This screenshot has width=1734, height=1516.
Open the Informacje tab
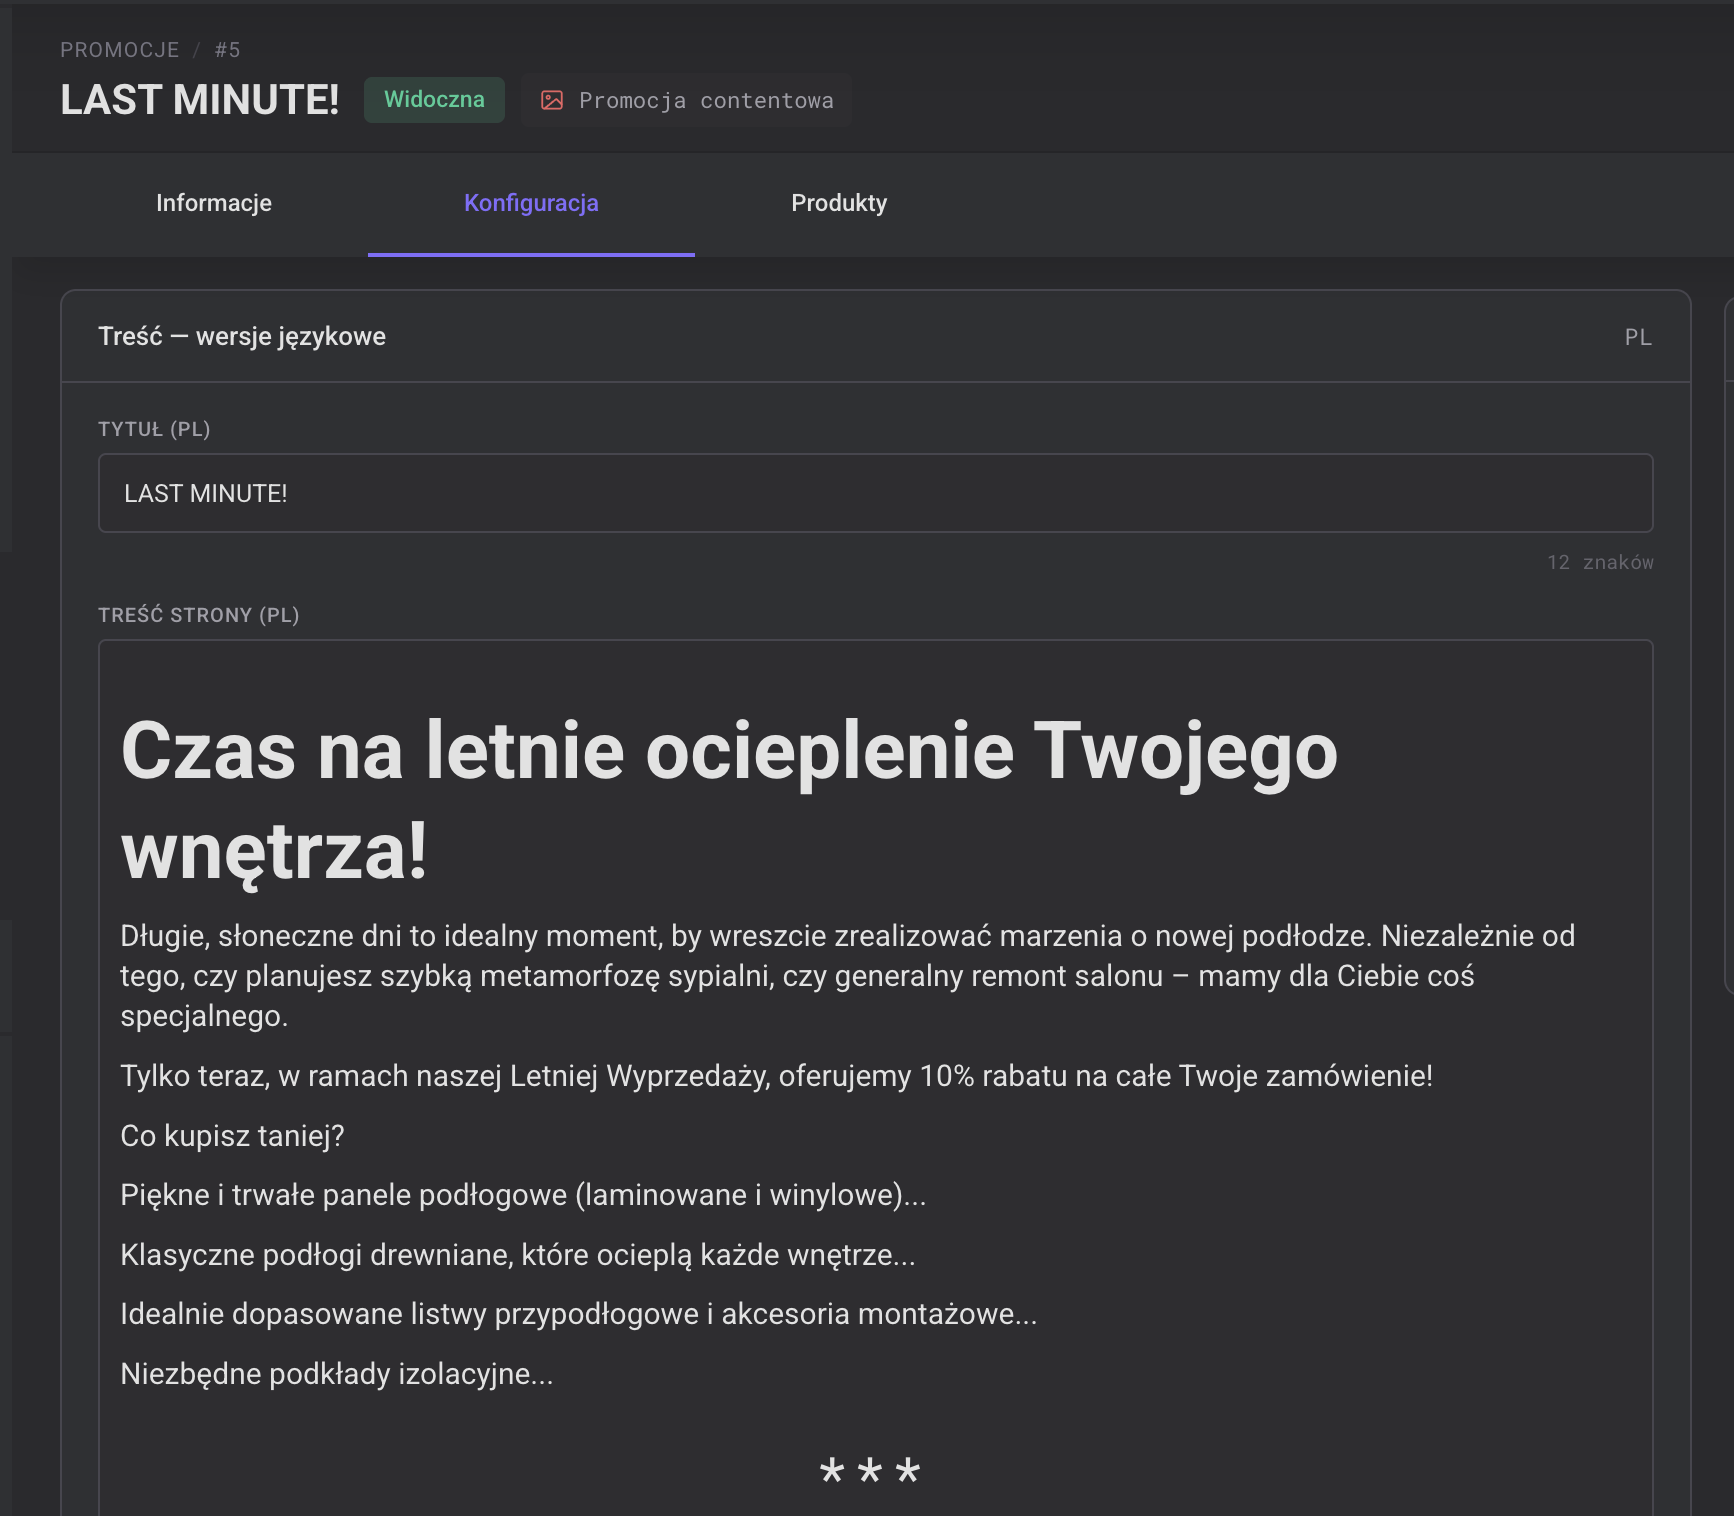click(x=214, y=203)
